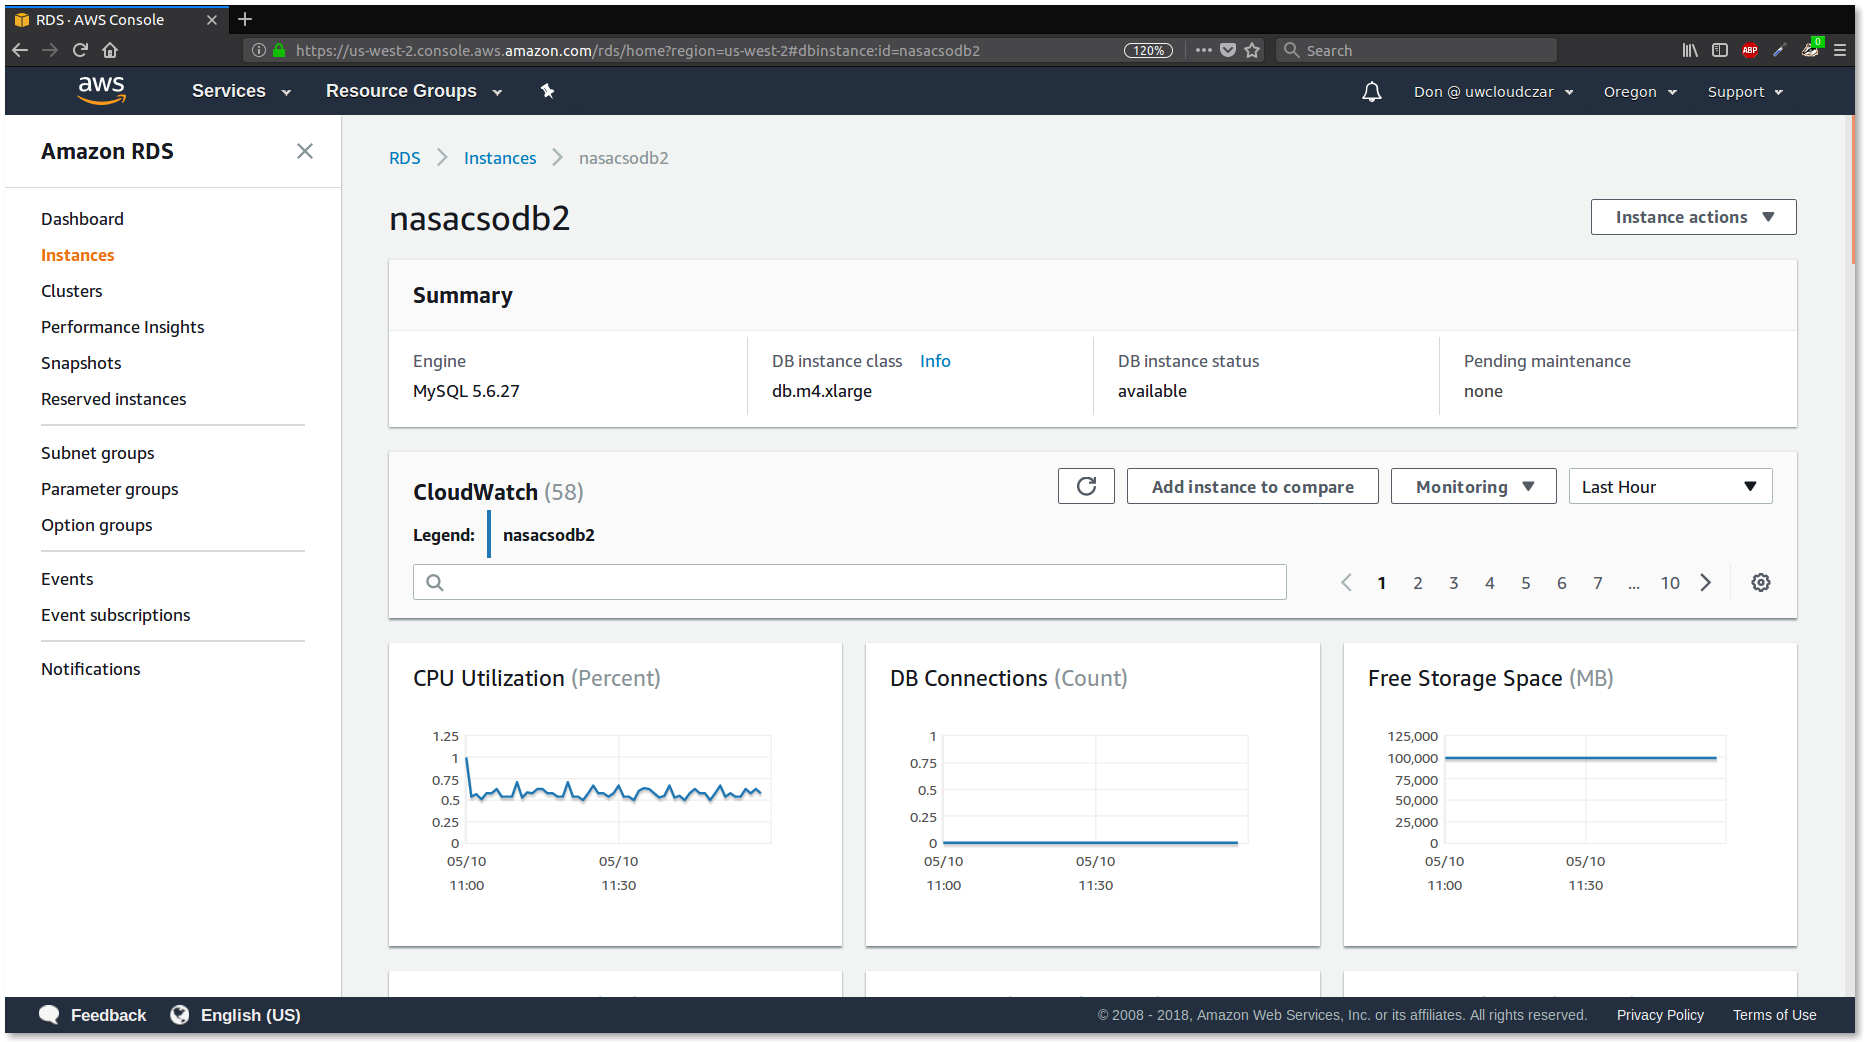This screenshot has width=1864, height=1042.
Task: Click Instances breadcrumb link
Action: point(500,158)
